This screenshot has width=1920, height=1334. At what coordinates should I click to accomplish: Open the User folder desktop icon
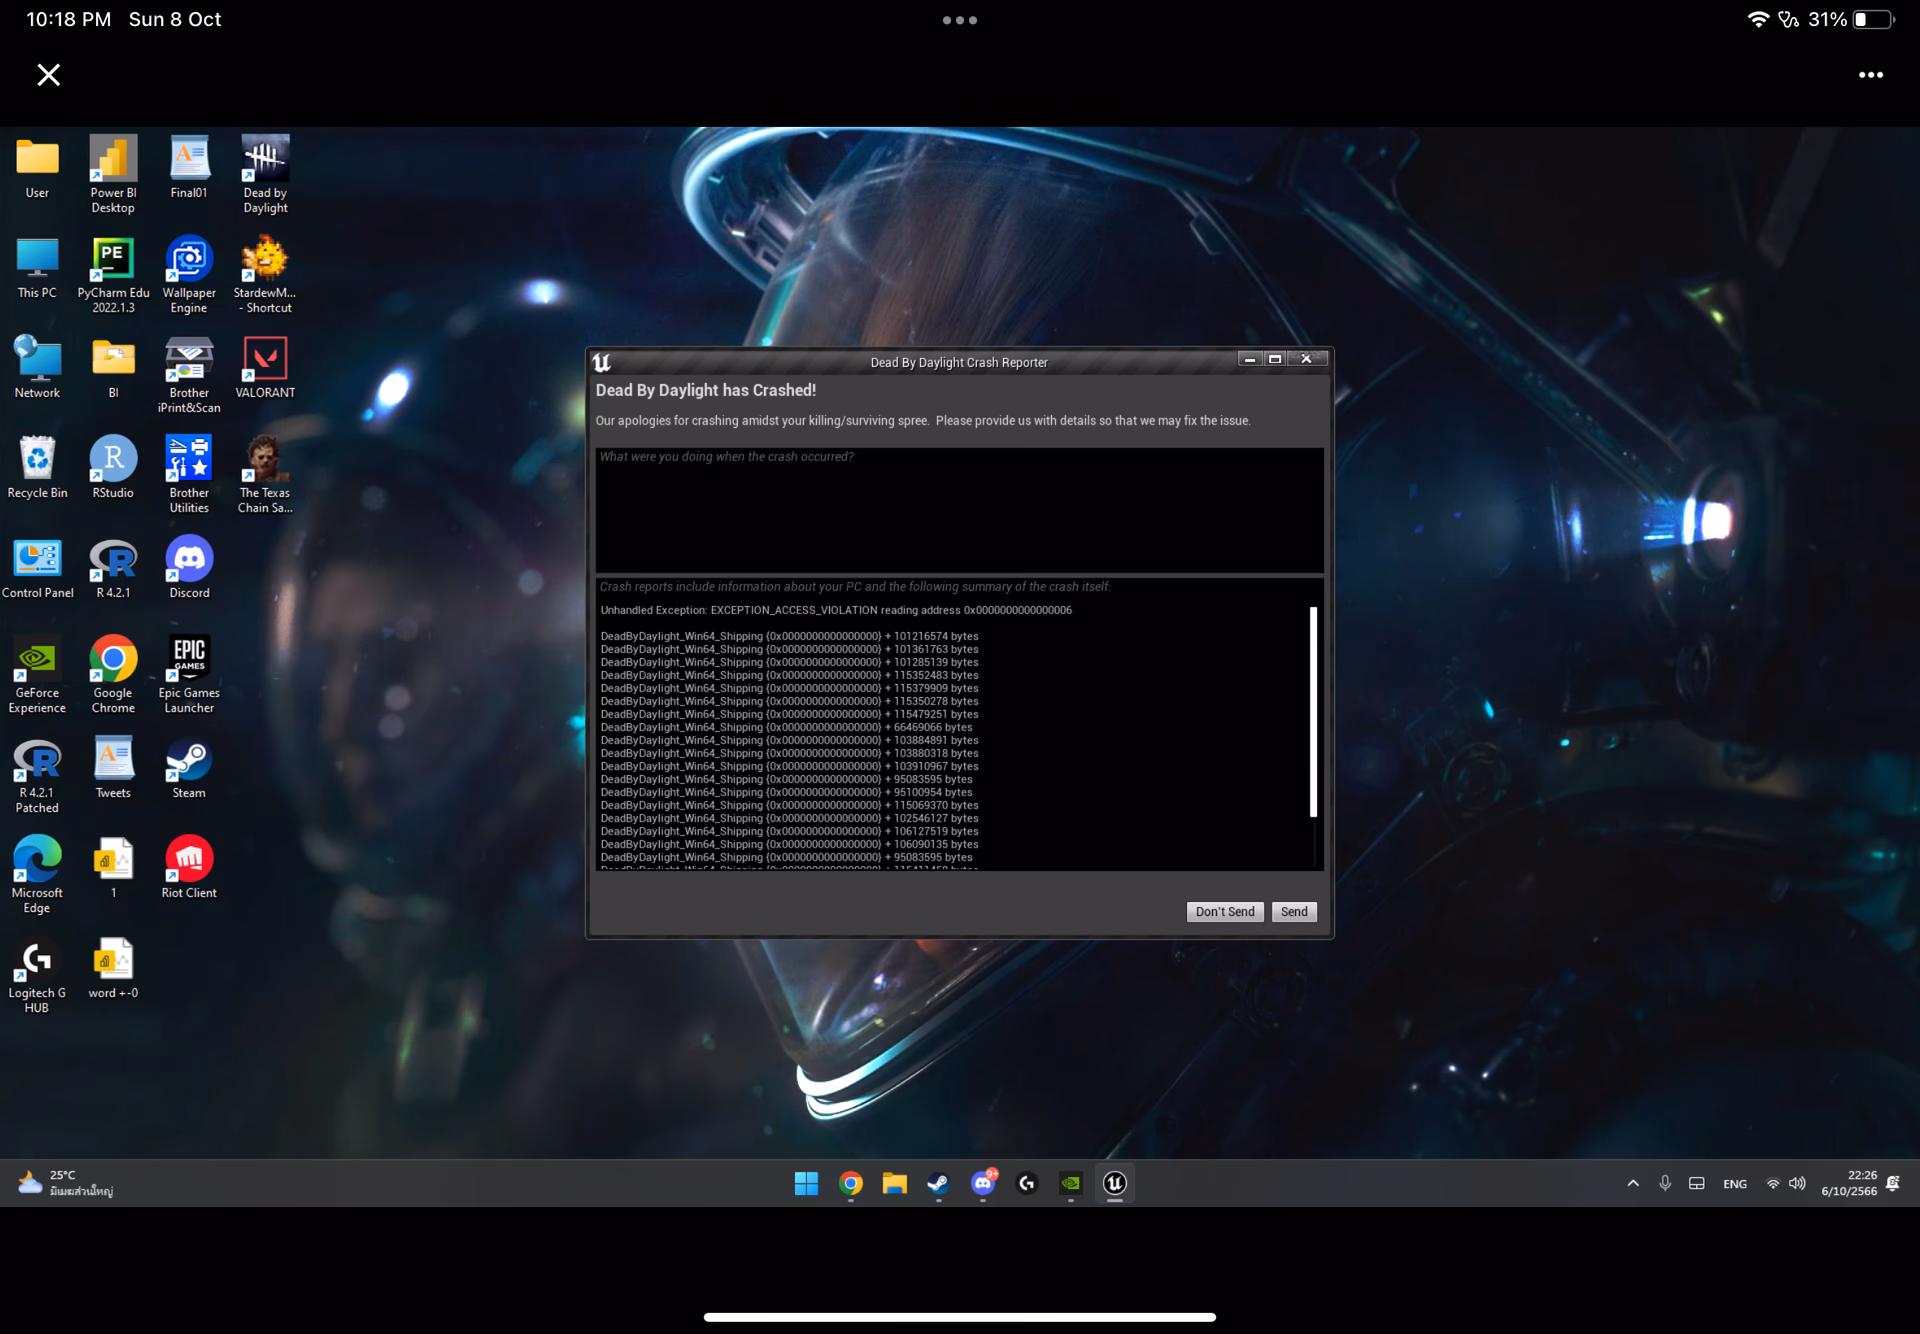37,168
